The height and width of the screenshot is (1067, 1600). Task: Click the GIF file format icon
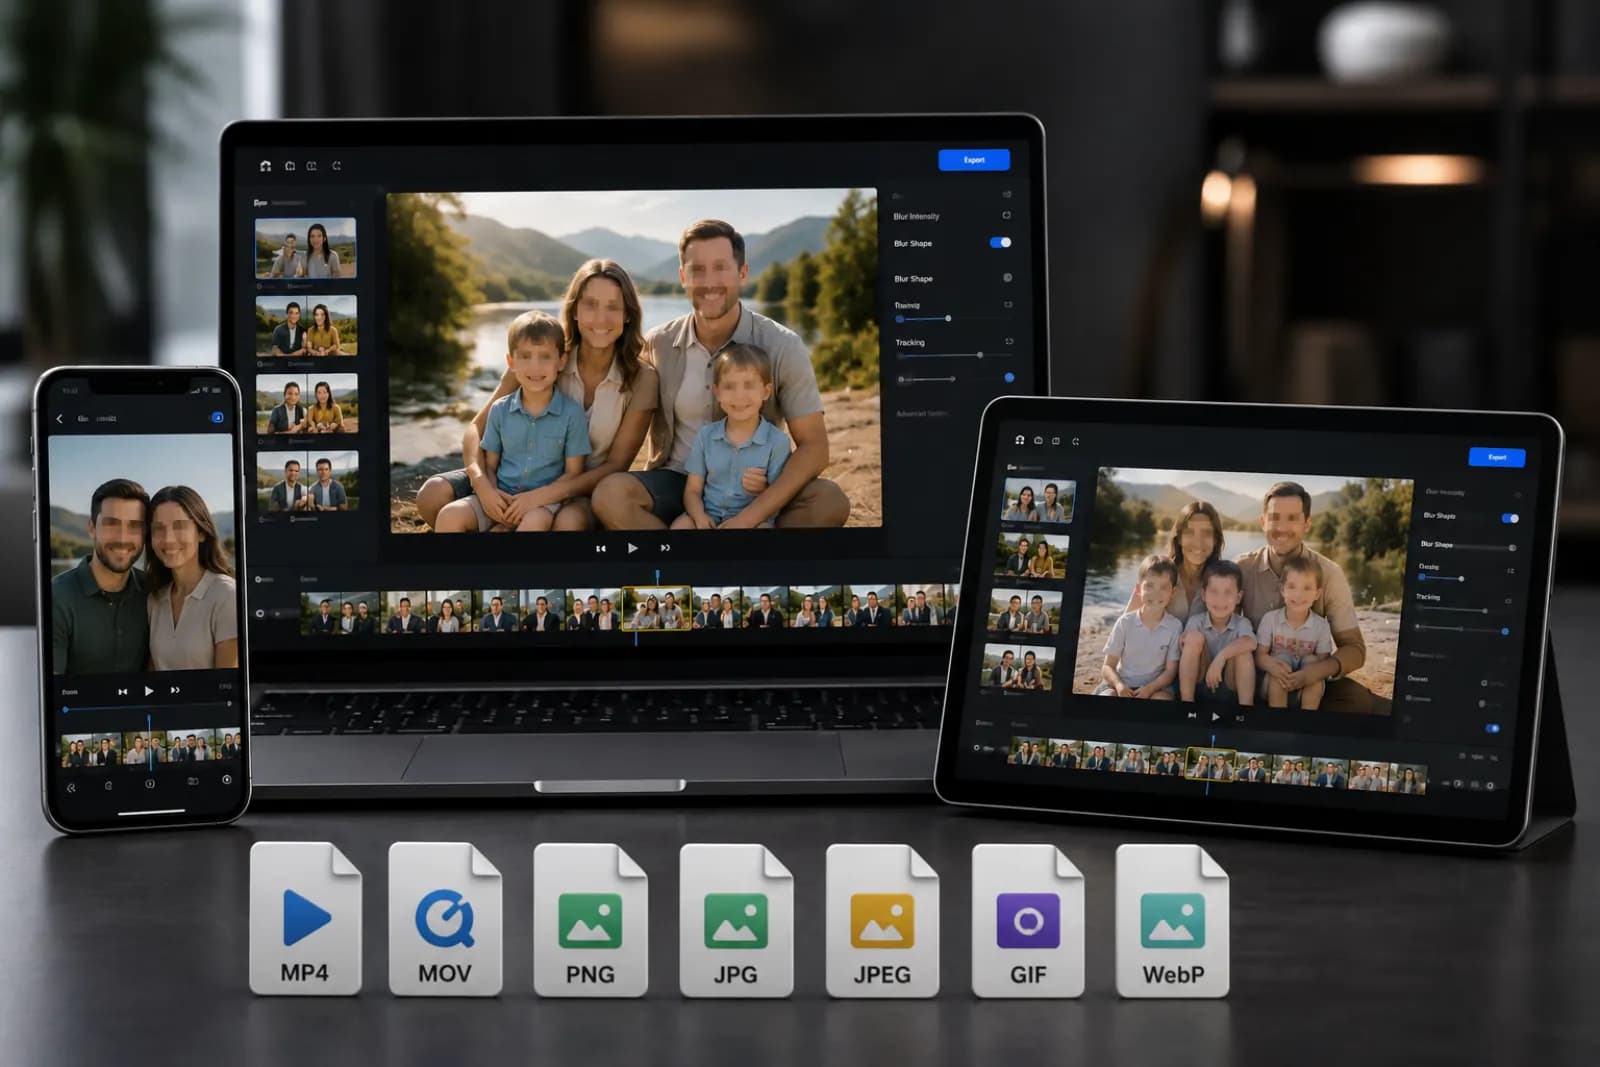tap(1028, 920)
